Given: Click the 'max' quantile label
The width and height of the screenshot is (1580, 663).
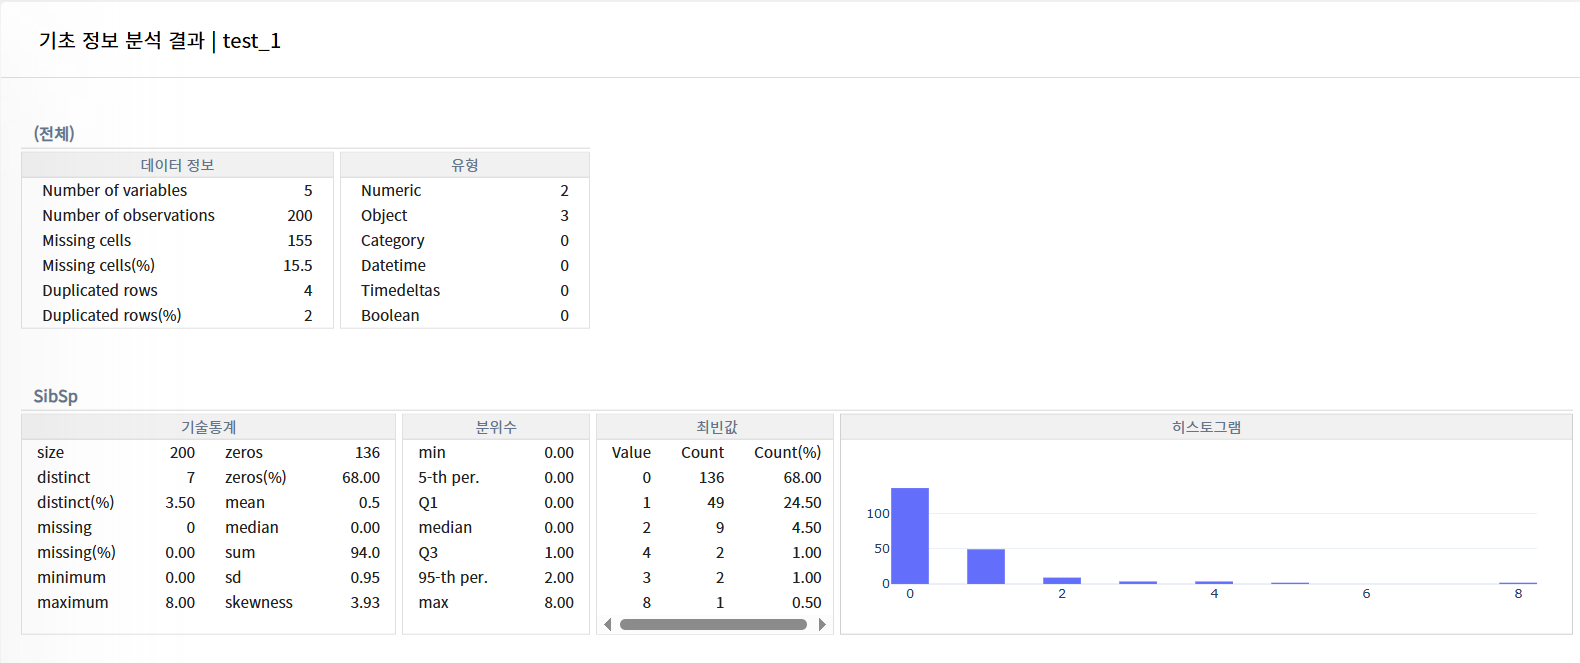Looking at the screenshot, I should [x=433, y=602].
